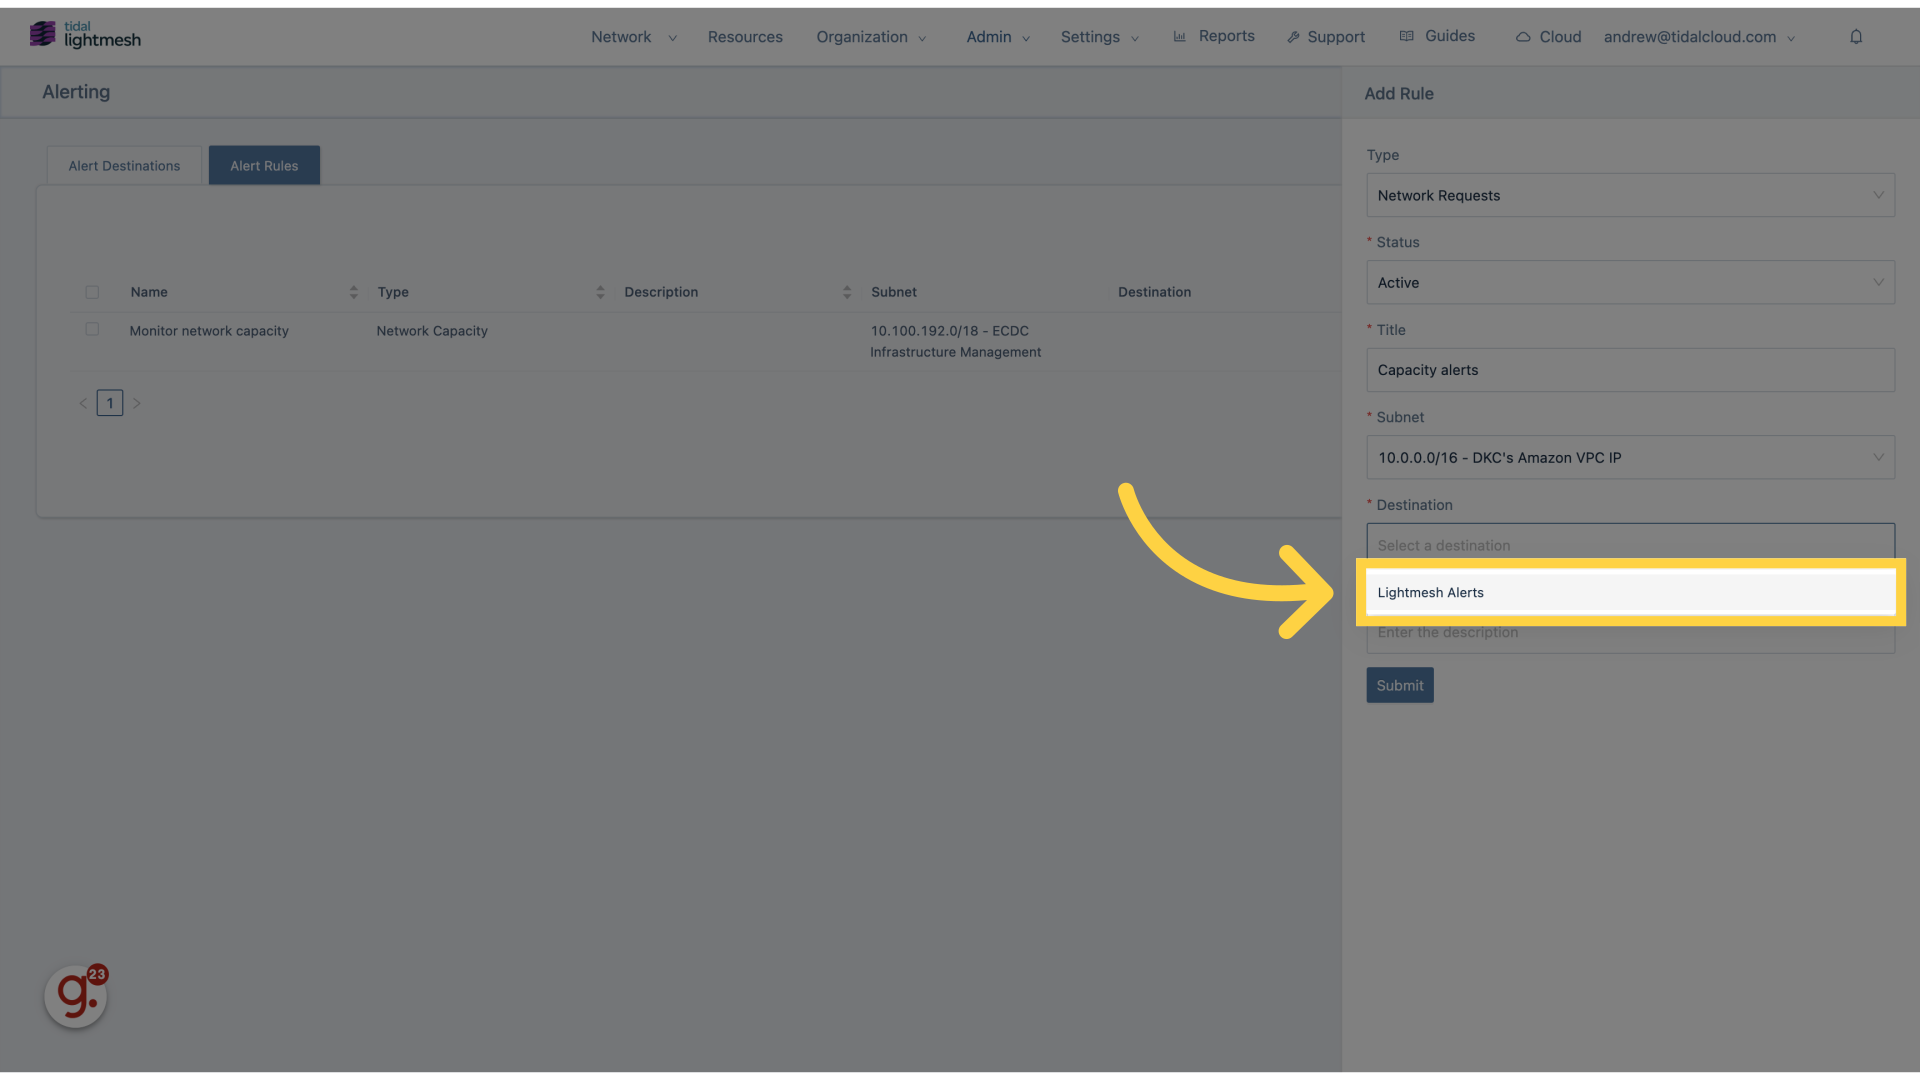Click the Cloud icon in the navbar
Viewport: 1920px width, 1080px height.
coord(1524,36)
